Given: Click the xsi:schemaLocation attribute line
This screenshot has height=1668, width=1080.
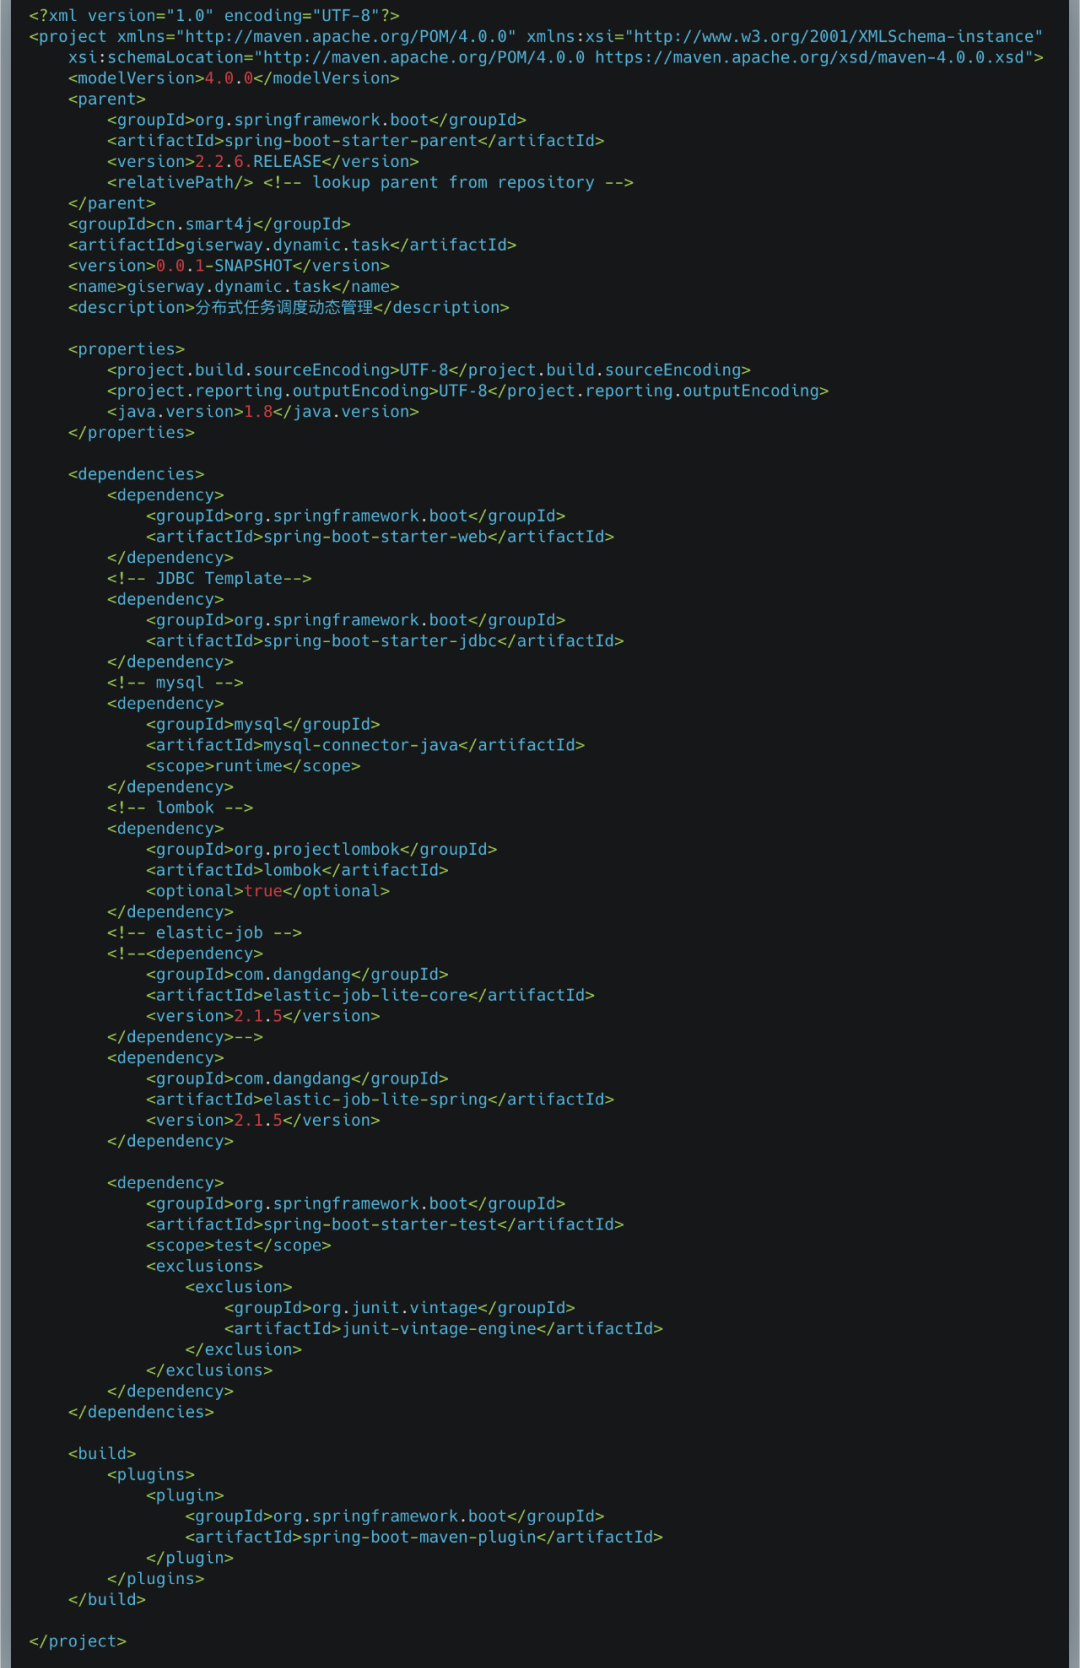Looking at the screenshot, I should [556, 58].
